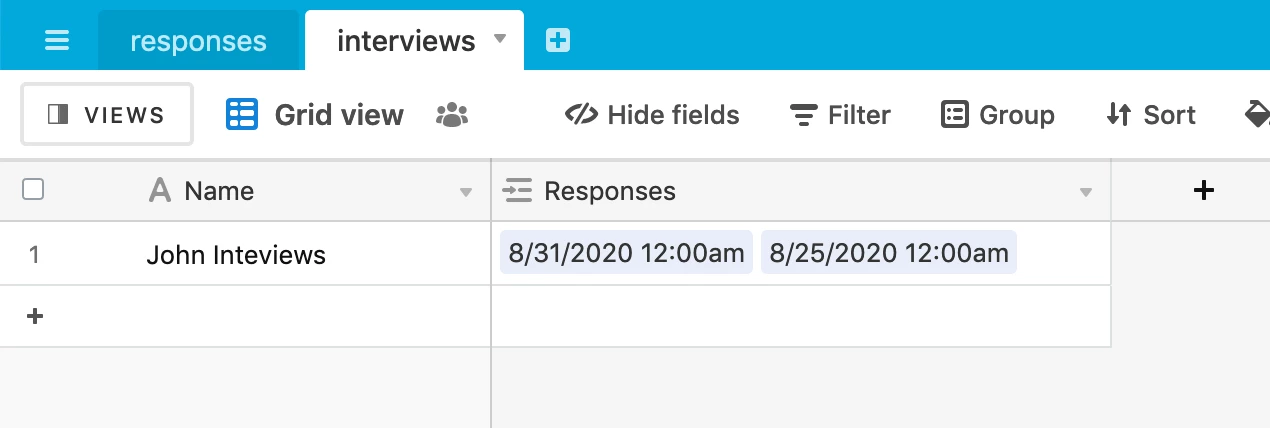
Task: Select the interviews tab
Action: tap(406, 41)
